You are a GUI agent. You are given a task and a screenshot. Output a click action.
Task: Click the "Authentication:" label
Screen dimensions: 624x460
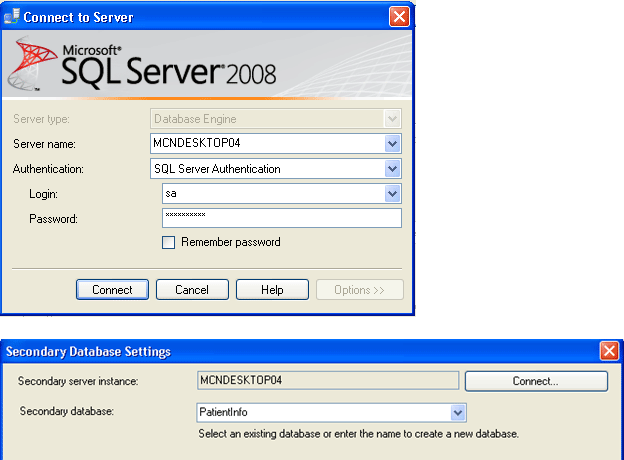tap(48, 169)
